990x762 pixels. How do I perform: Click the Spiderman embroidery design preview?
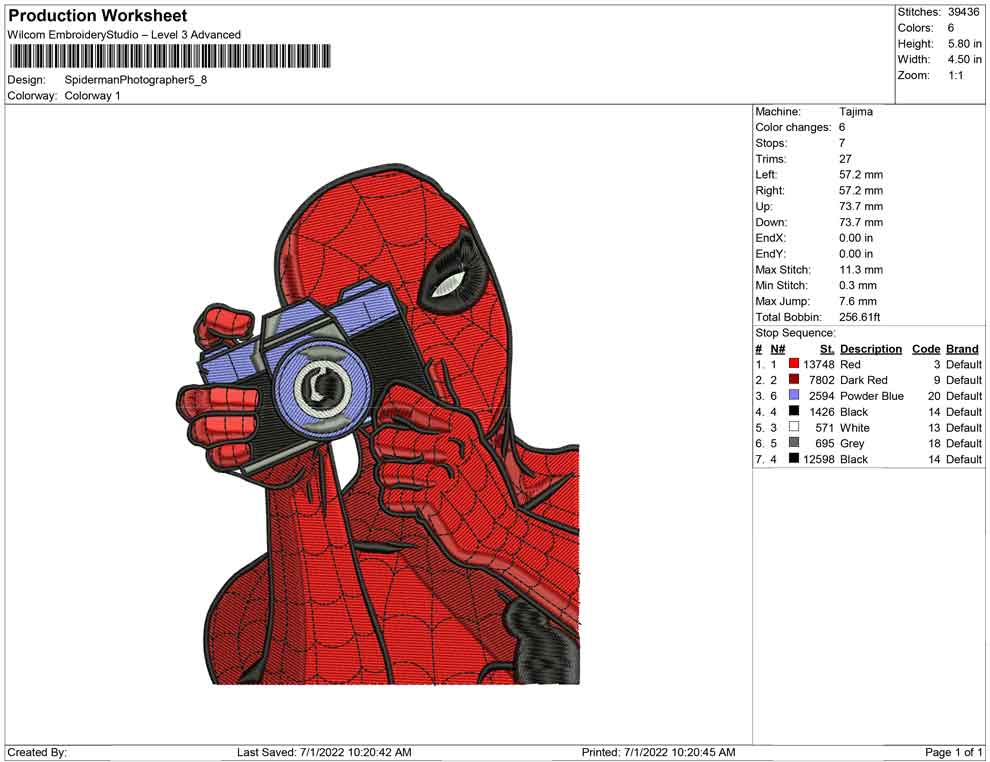(x=378, y=424)
